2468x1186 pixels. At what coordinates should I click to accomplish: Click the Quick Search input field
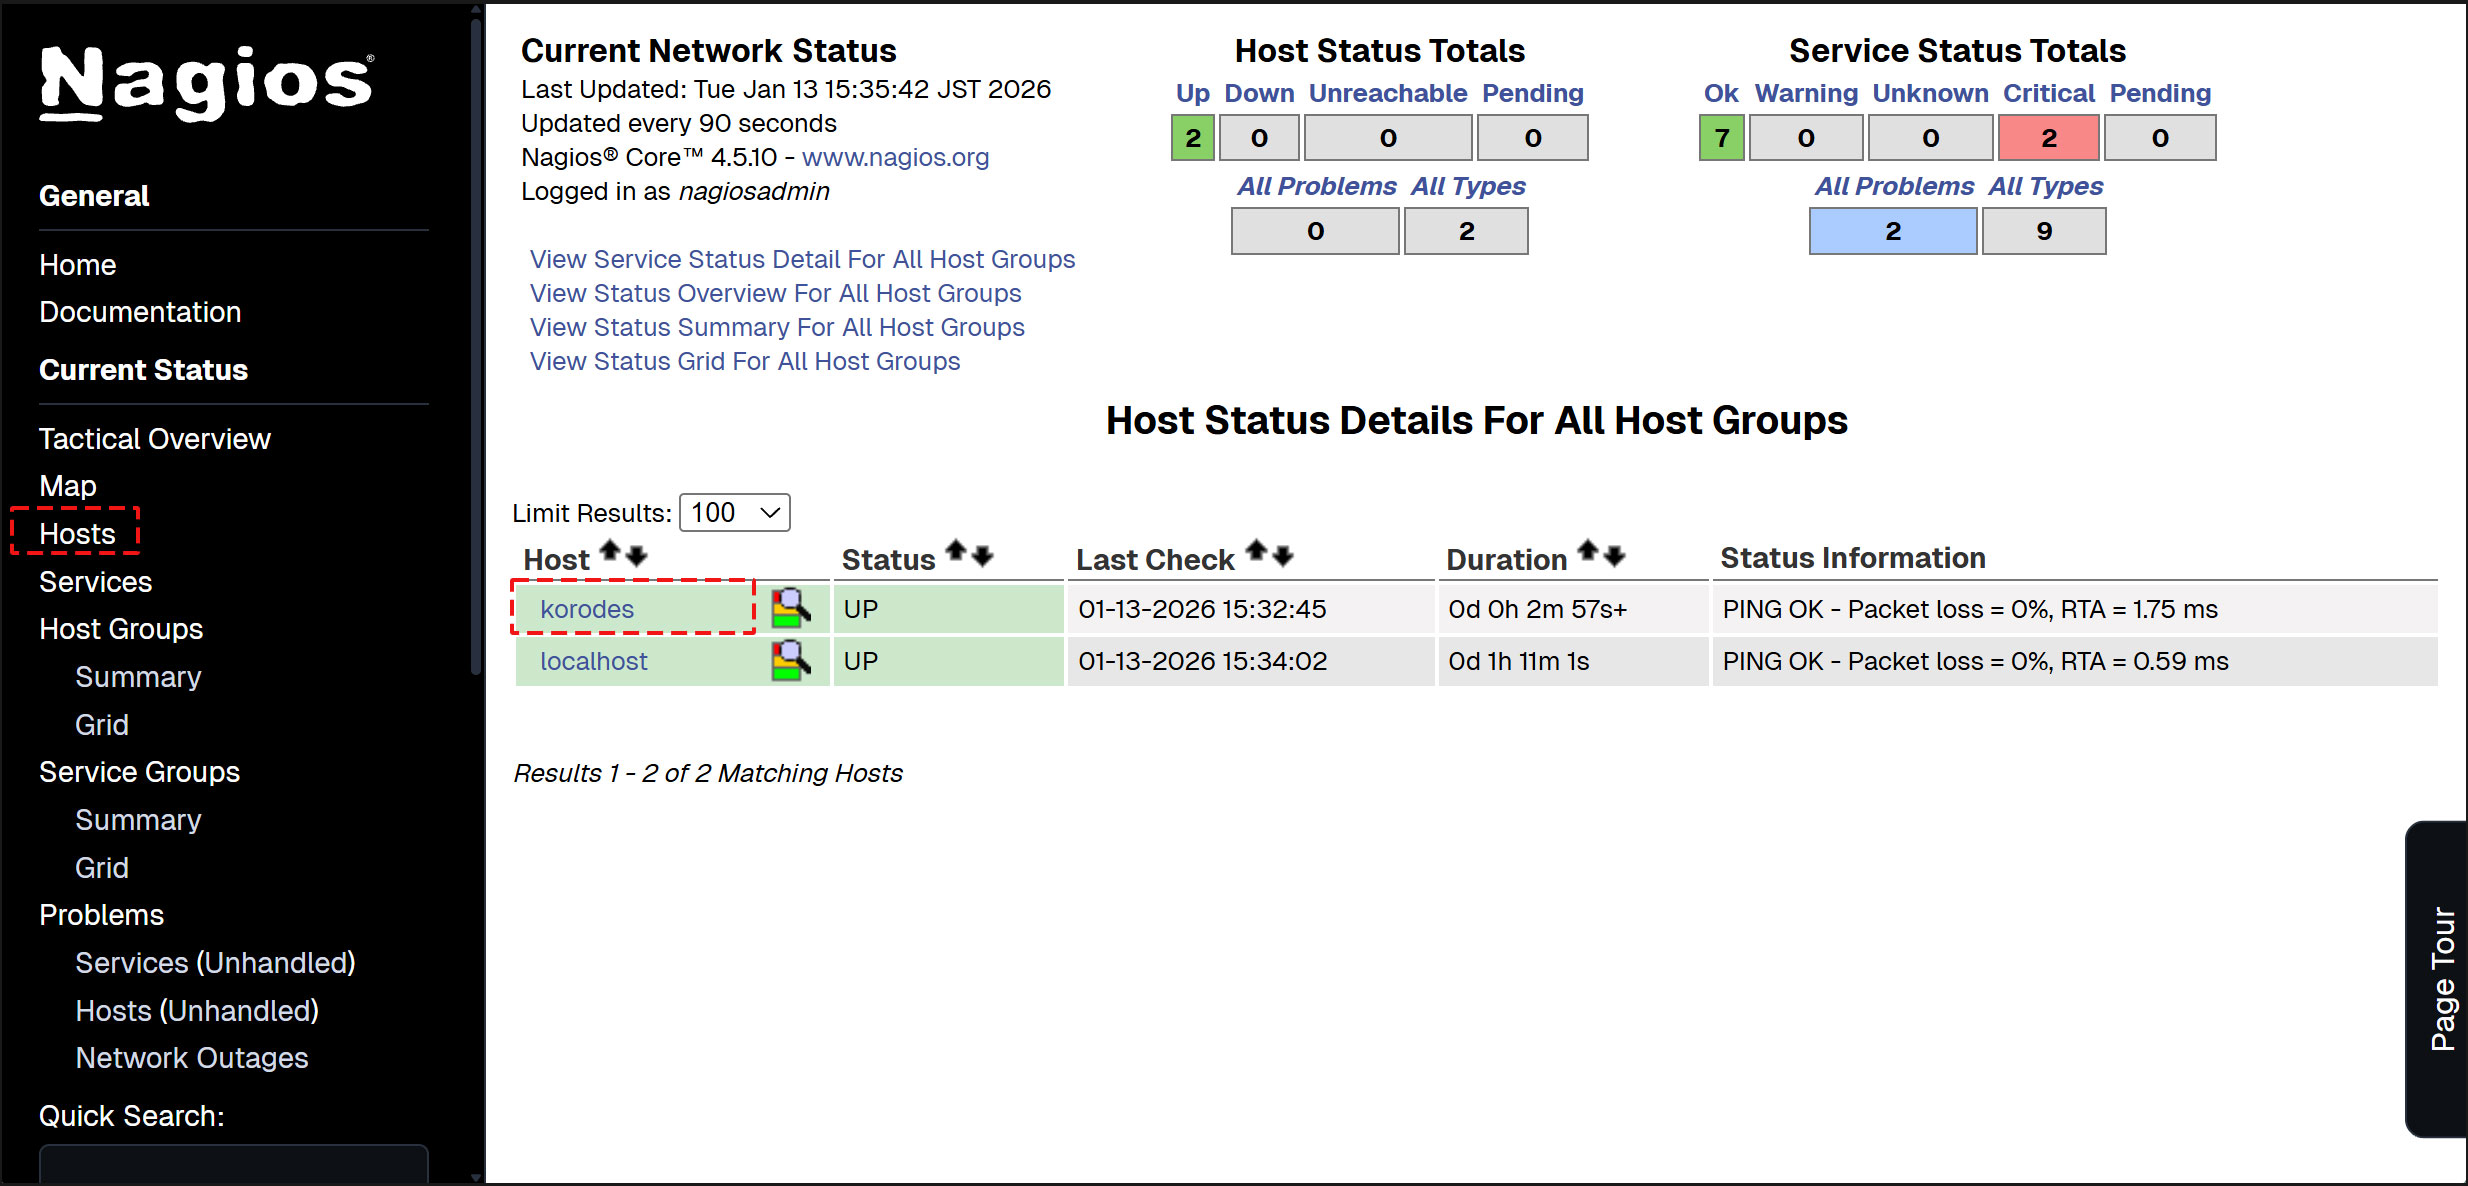click(x=234, y=1165)
